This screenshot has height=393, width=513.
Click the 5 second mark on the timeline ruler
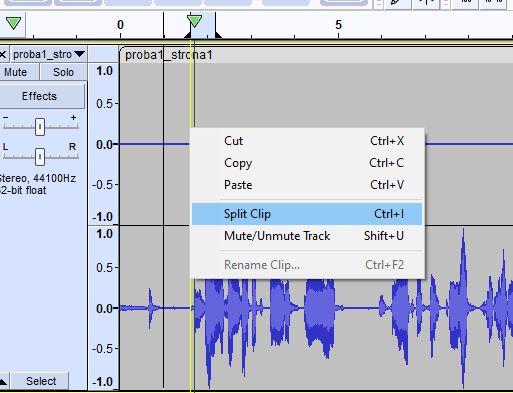pyautogui.click(x=338, y=25)
